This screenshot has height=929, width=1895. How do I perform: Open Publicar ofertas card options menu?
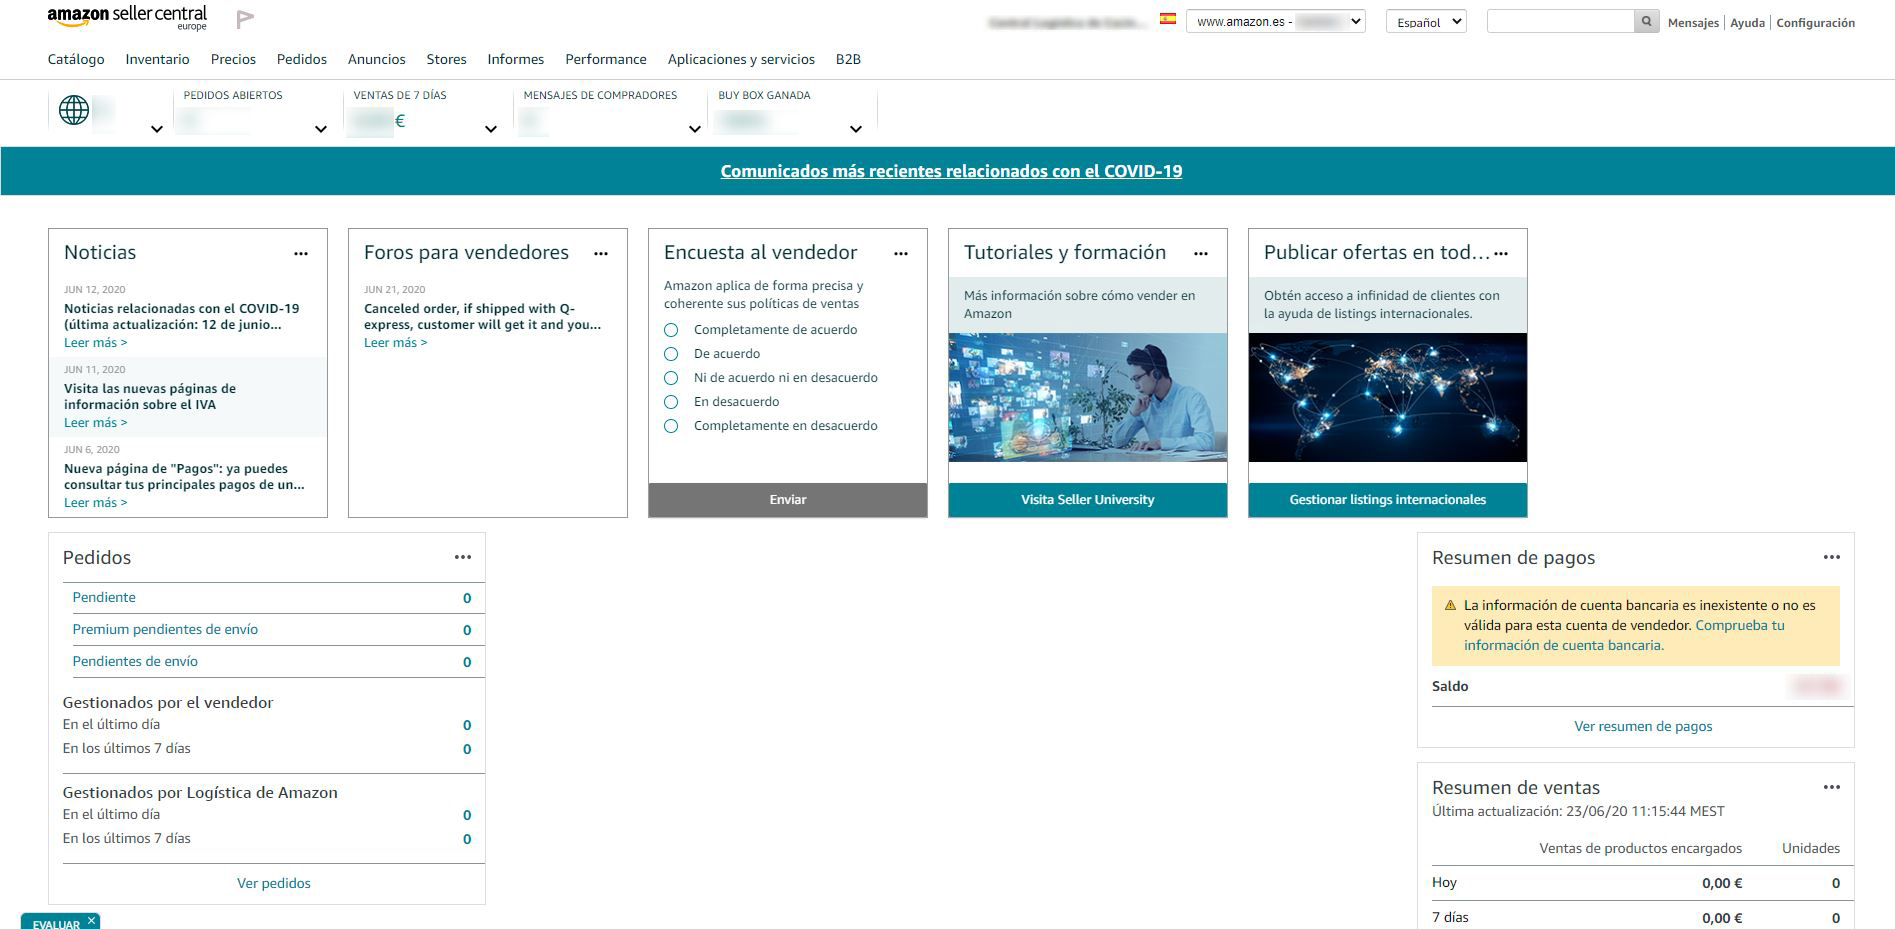1501,254
